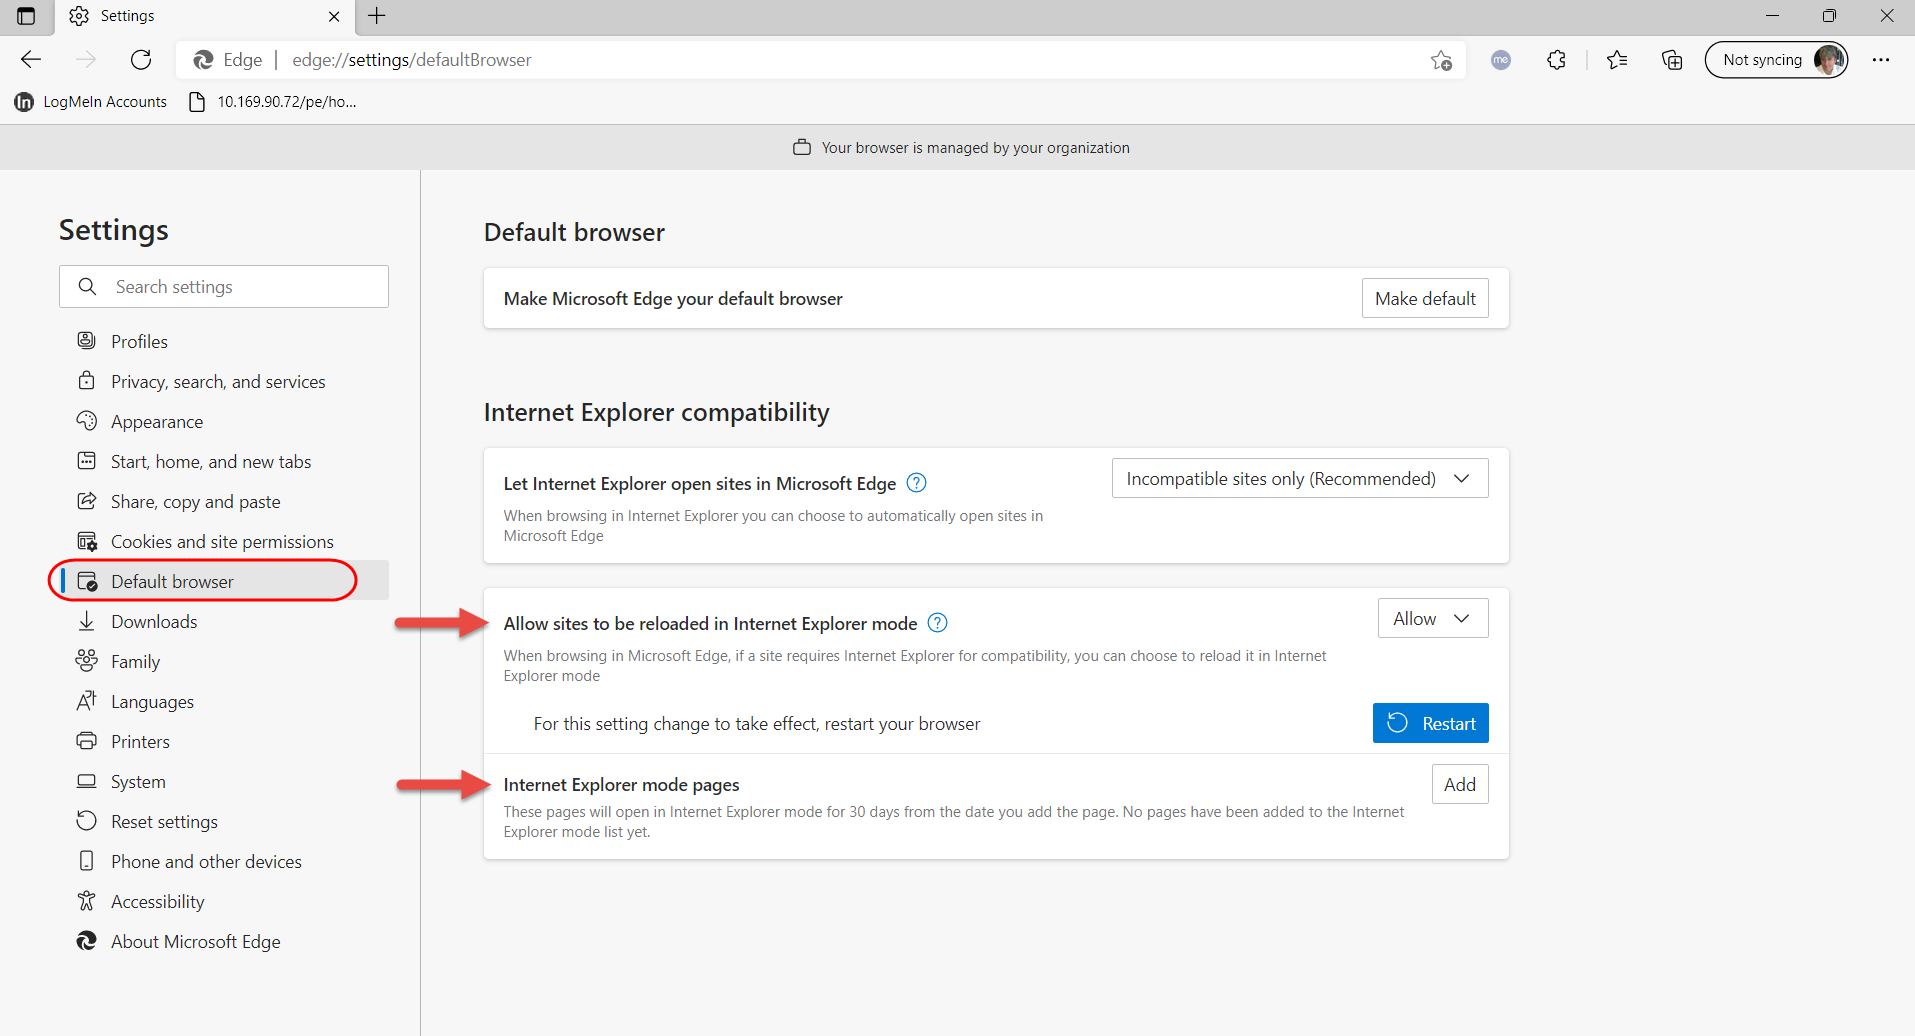Screen dimensions: 1915x1036
Task: Open the tab actions menu icon
Action: click(26, 16)
